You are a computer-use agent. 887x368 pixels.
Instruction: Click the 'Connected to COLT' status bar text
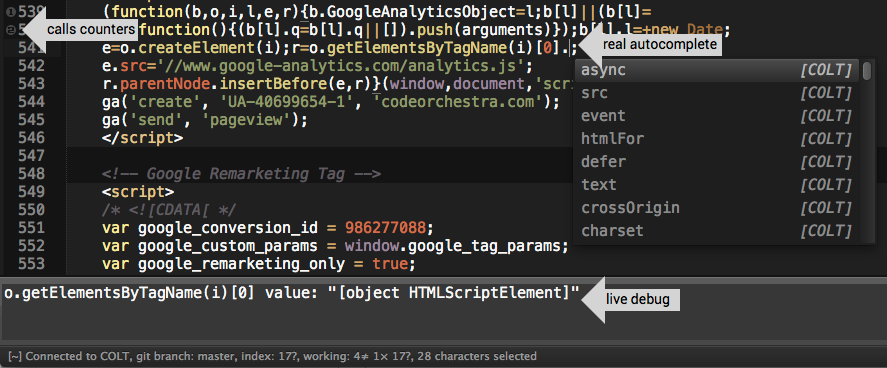[71, 356]
